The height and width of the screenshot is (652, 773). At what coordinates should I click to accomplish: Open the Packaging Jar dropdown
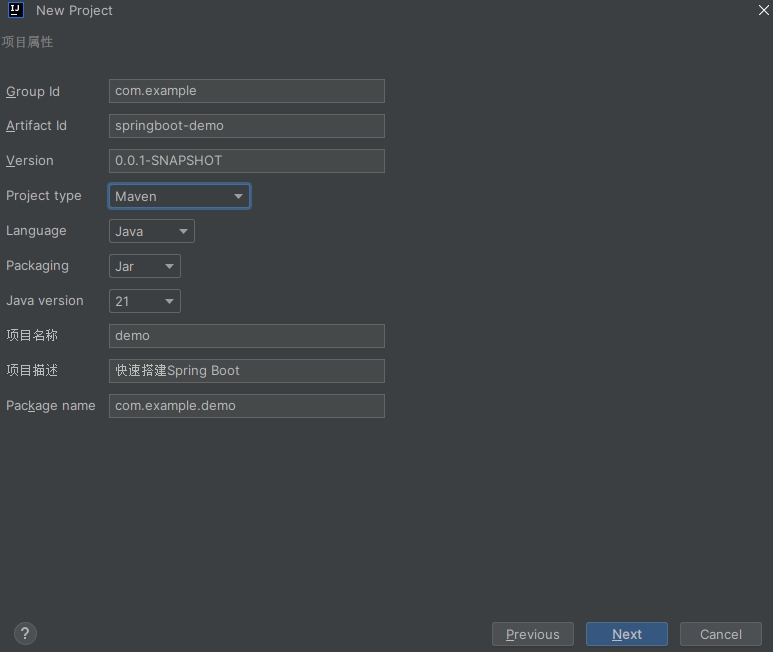coord(144,266)
